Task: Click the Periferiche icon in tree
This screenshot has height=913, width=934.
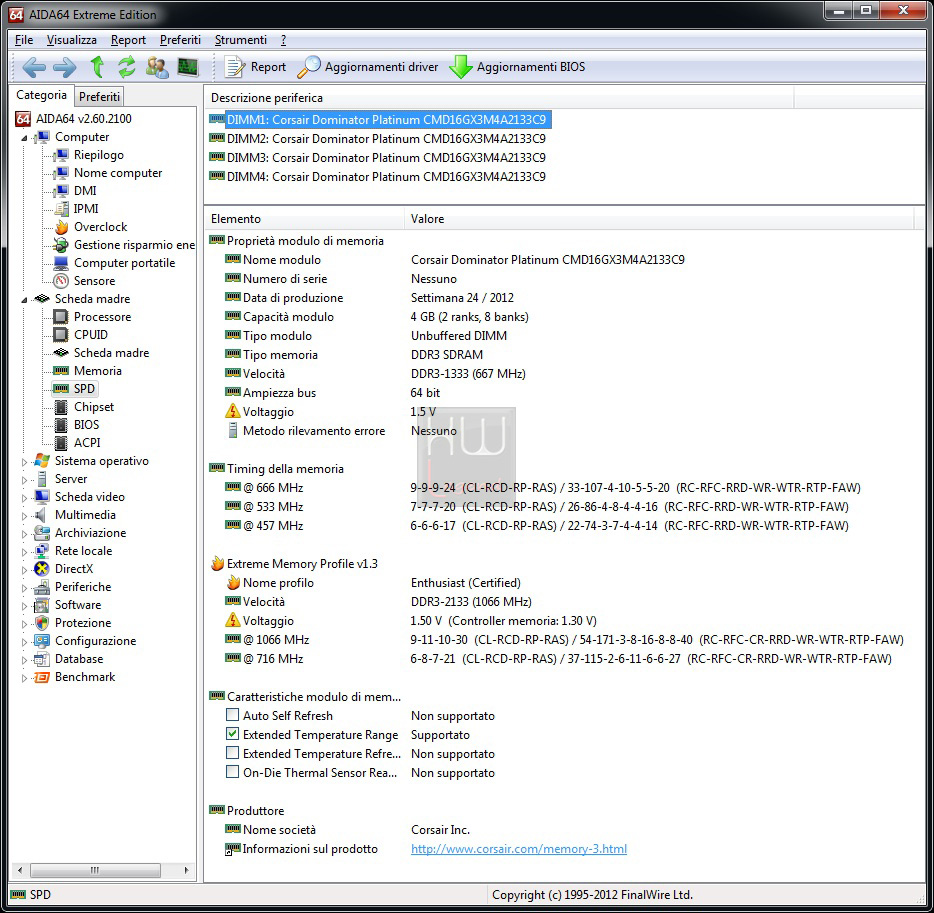Action: pos(42,587)
